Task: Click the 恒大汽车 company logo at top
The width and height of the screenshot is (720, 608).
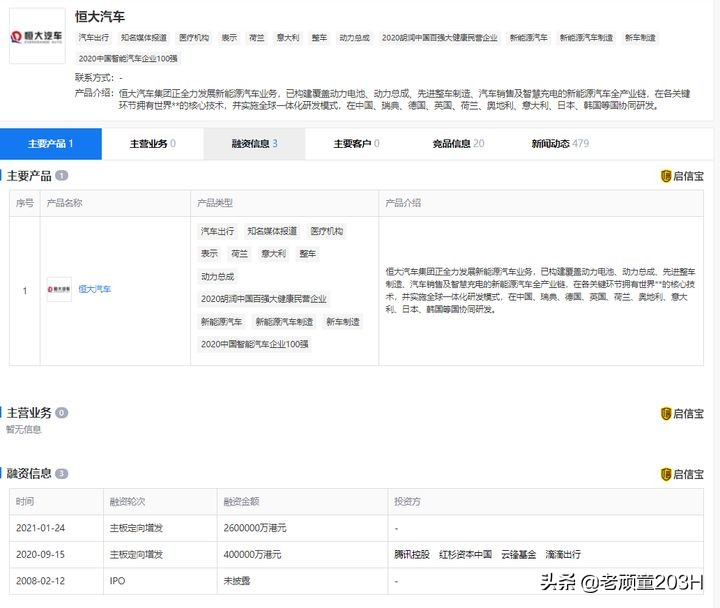Action: click(x=36, y=37)
